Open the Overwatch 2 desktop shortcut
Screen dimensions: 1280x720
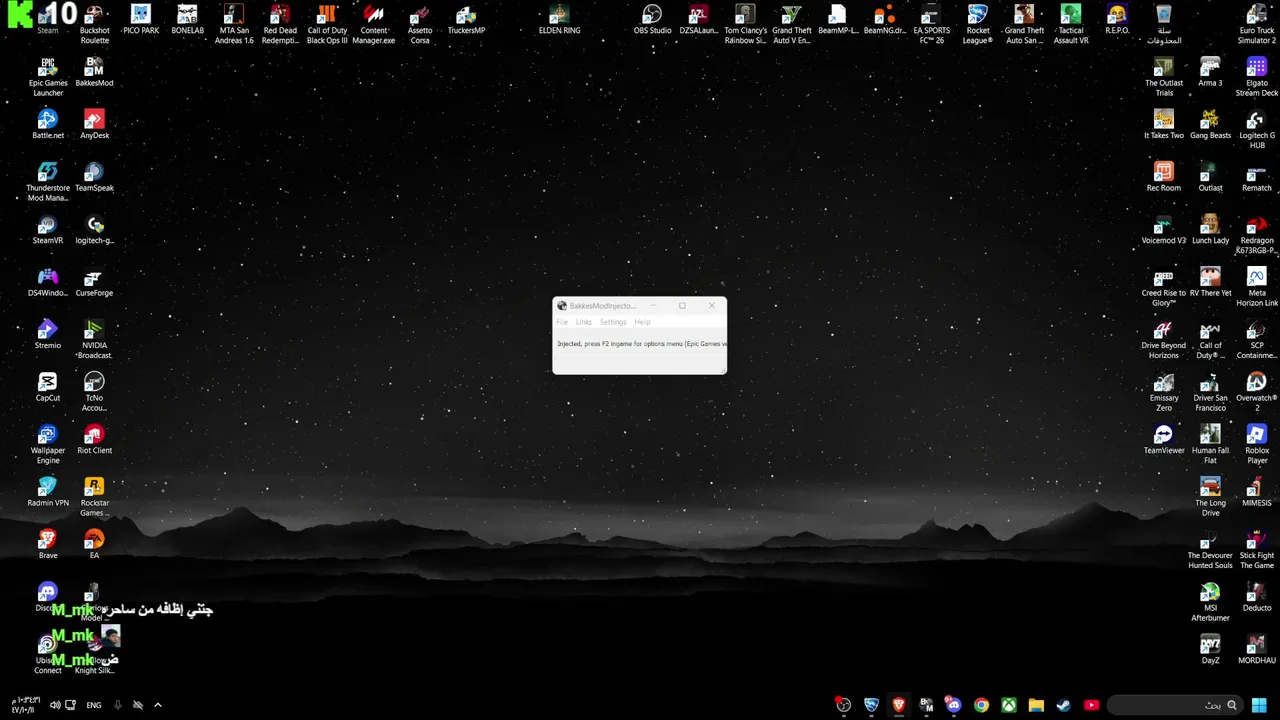(1257, 392)
